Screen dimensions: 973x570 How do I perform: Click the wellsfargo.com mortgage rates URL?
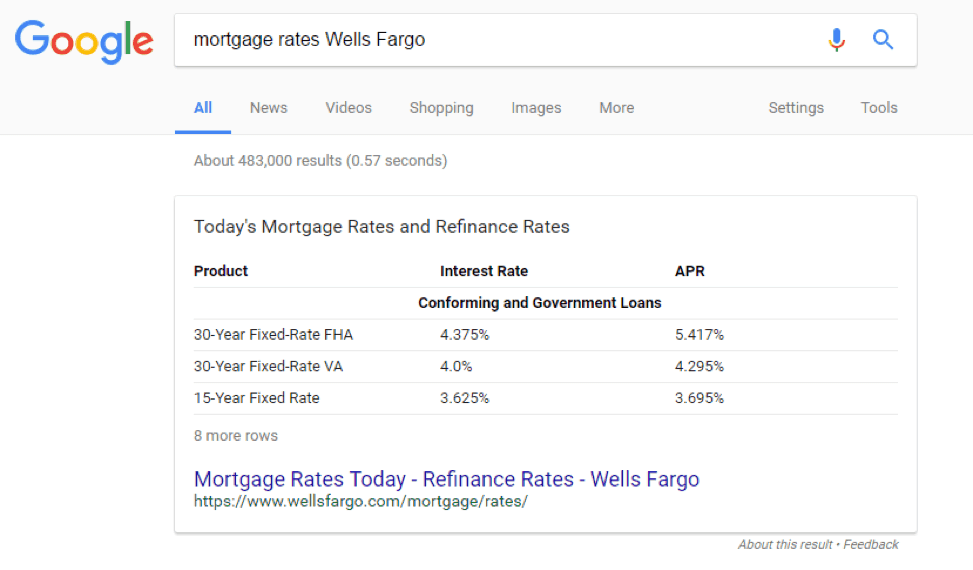[x=361, y=501]
